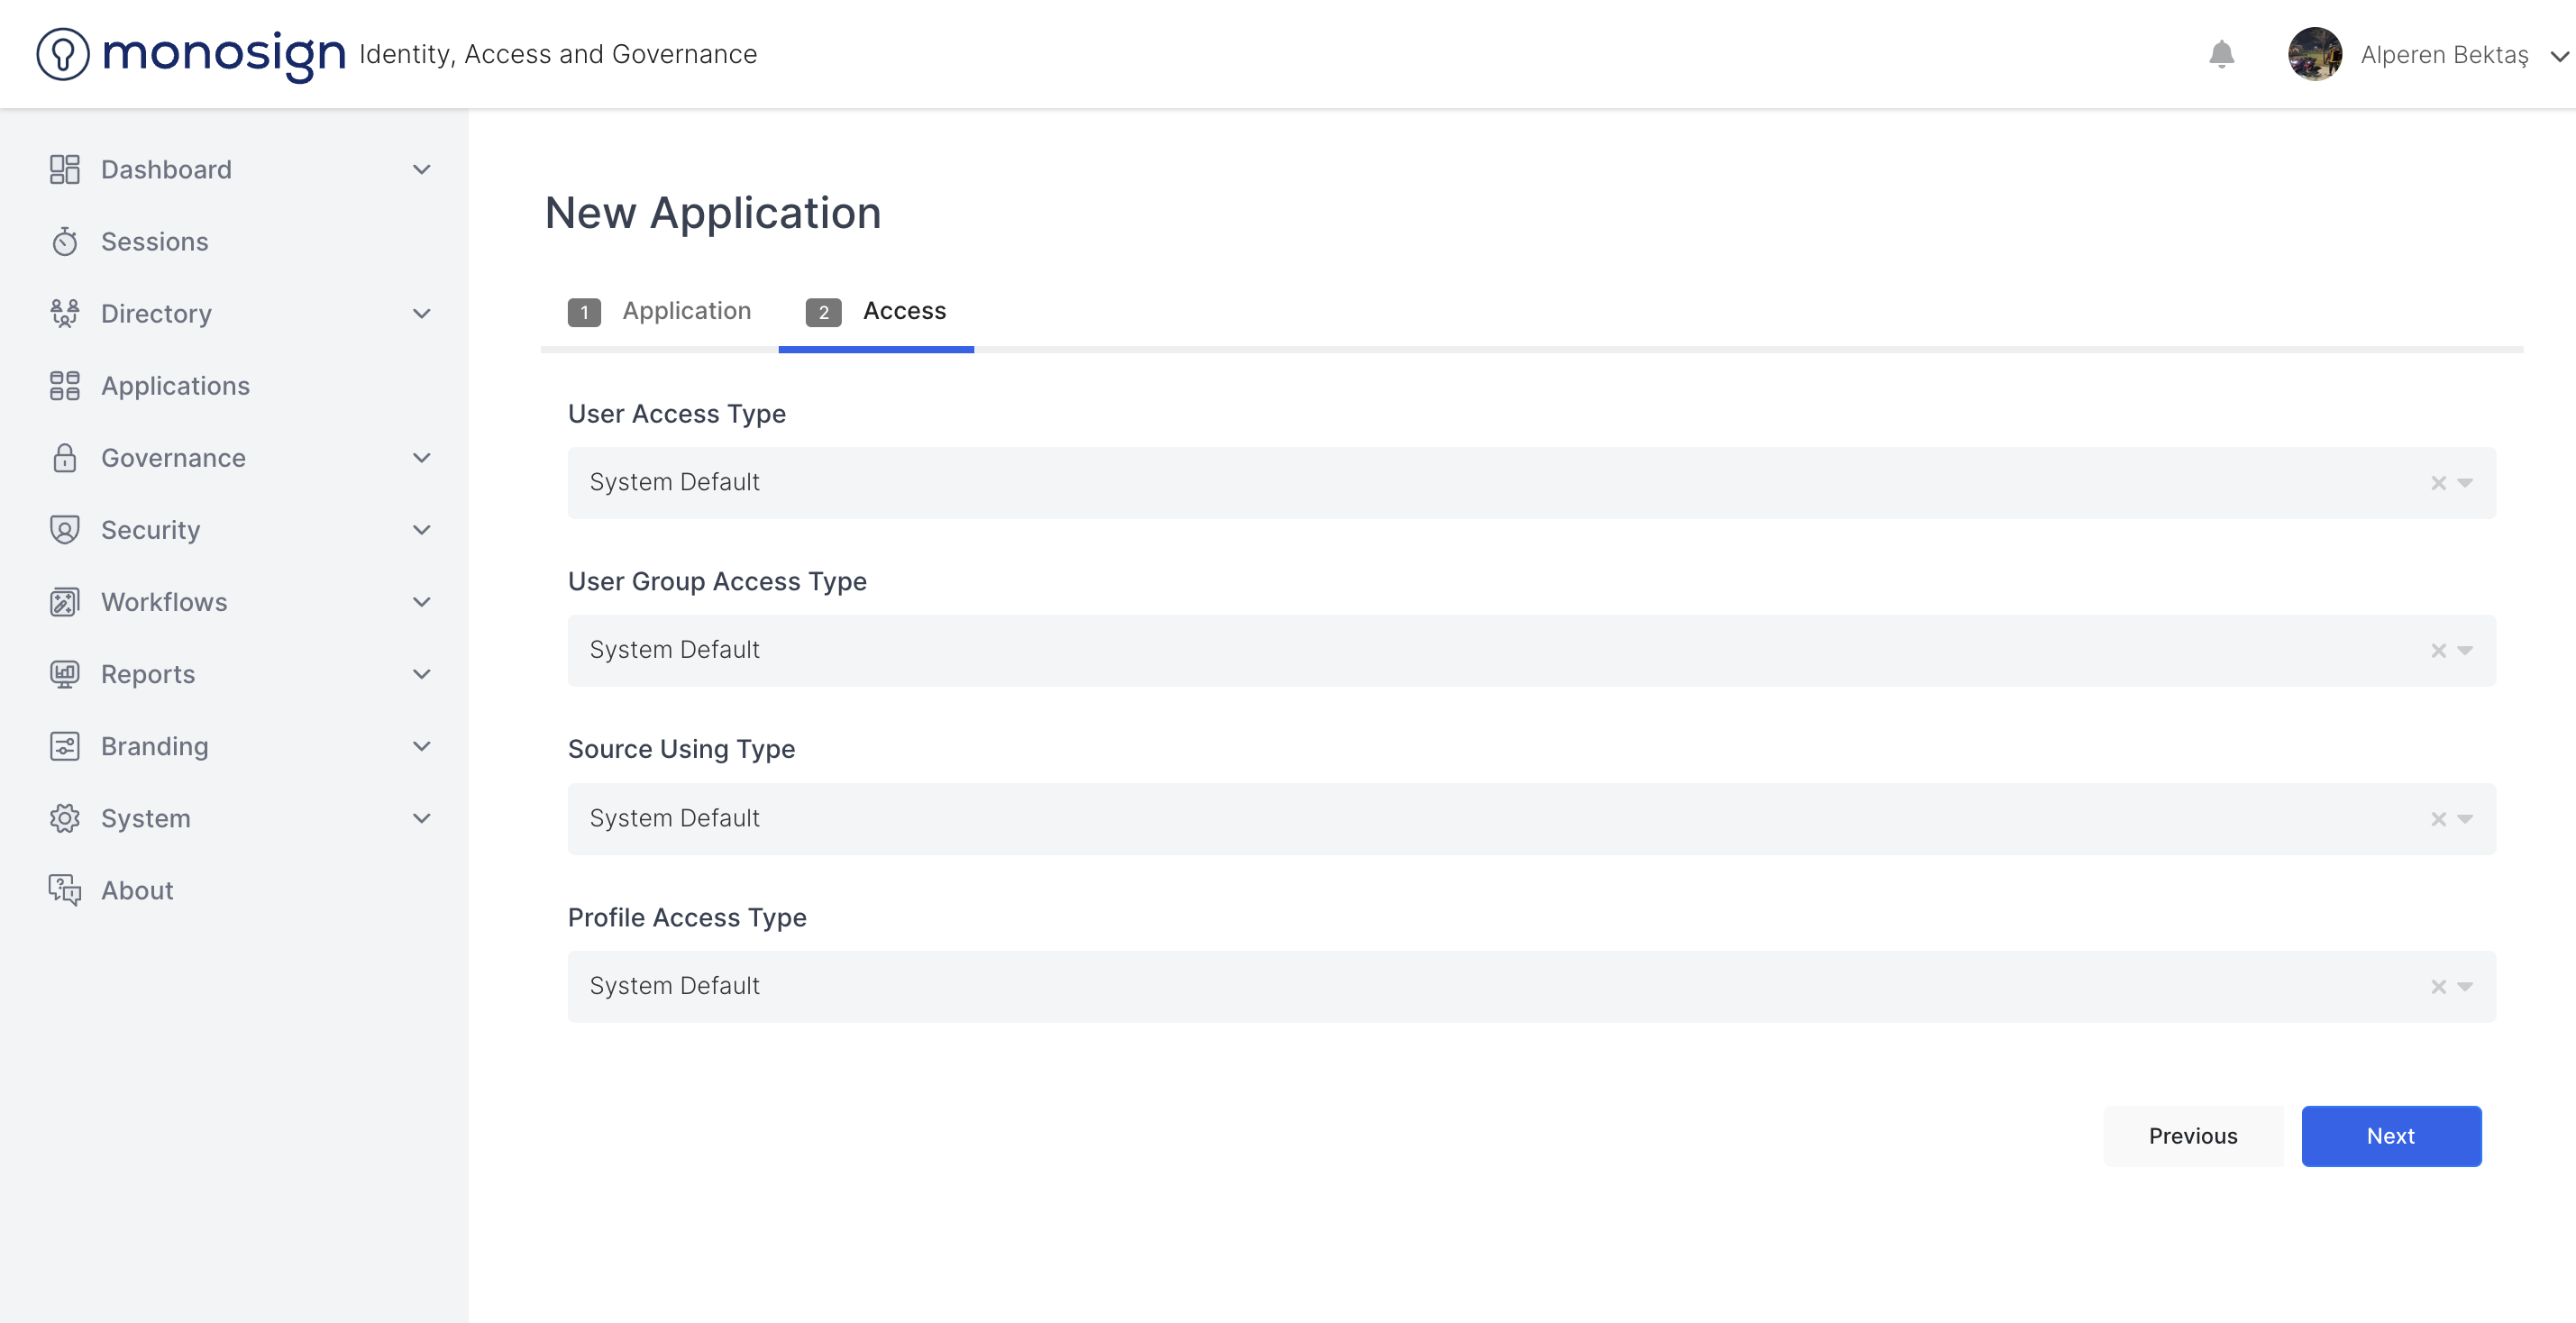The image size is (2576, 1323).
Task: Click the About help icon
Action: [64, 890]
